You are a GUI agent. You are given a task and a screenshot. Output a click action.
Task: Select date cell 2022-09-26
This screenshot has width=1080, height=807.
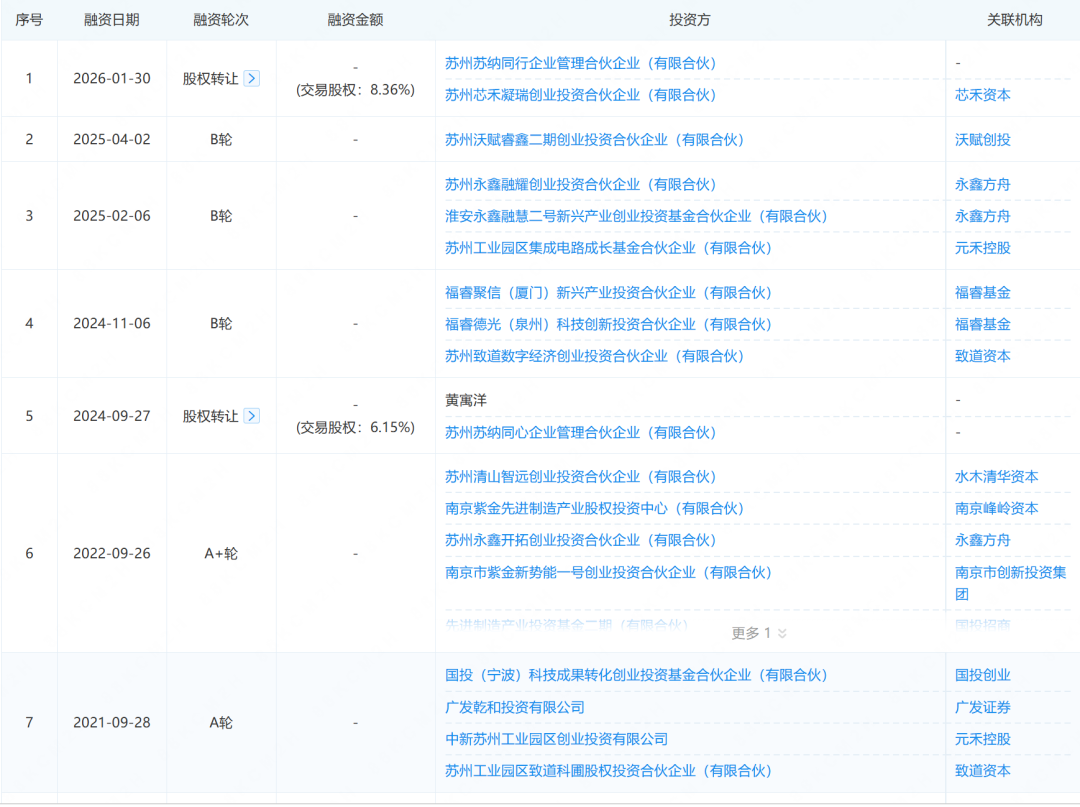(x=112, y=554)
